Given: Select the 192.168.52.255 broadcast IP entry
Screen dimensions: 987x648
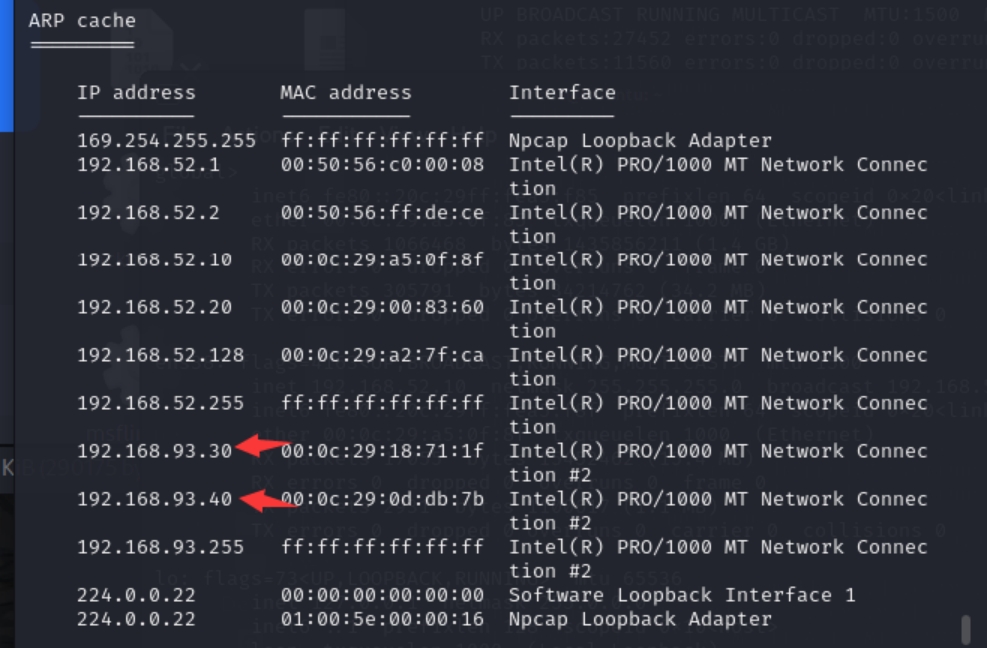Looking at the screenshot, I should [160, 404].
